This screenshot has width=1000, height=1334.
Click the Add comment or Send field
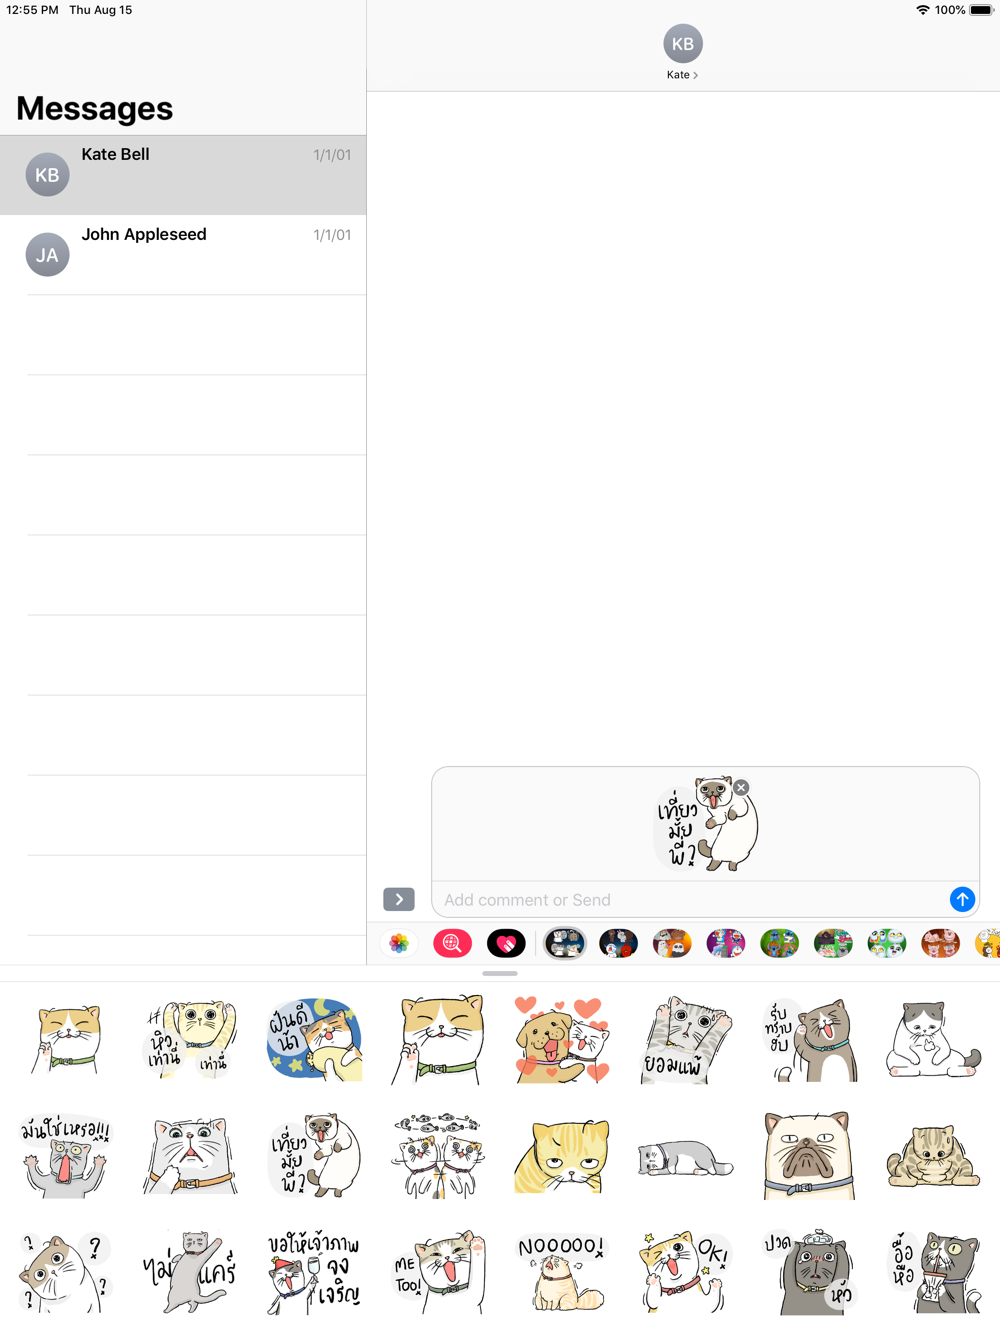click(690, 900)
